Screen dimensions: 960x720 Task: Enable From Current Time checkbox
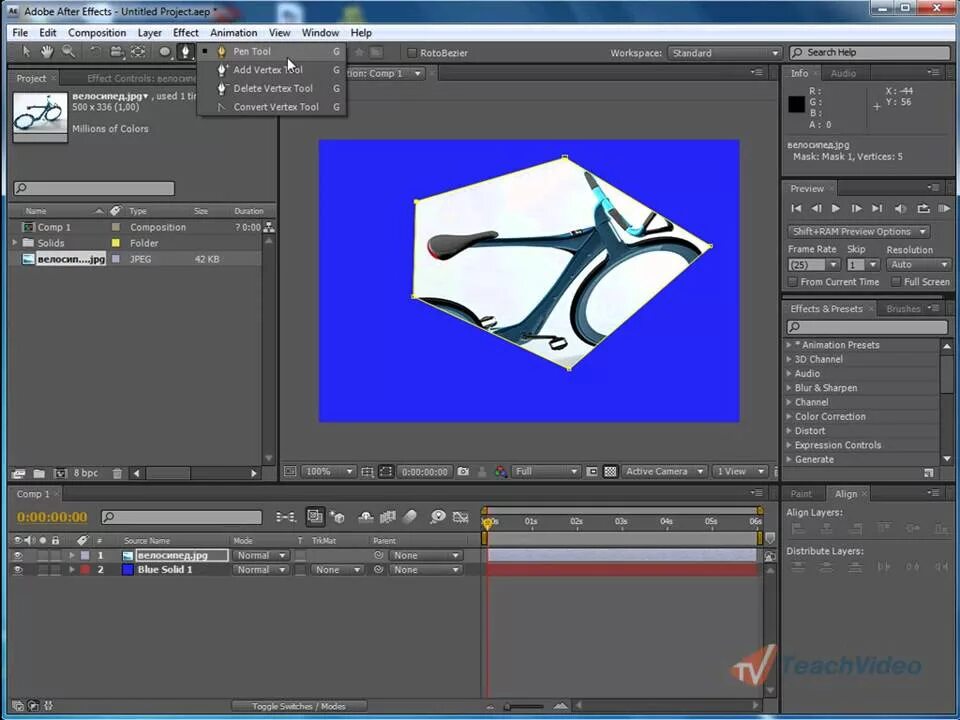(x=793, y=282)
